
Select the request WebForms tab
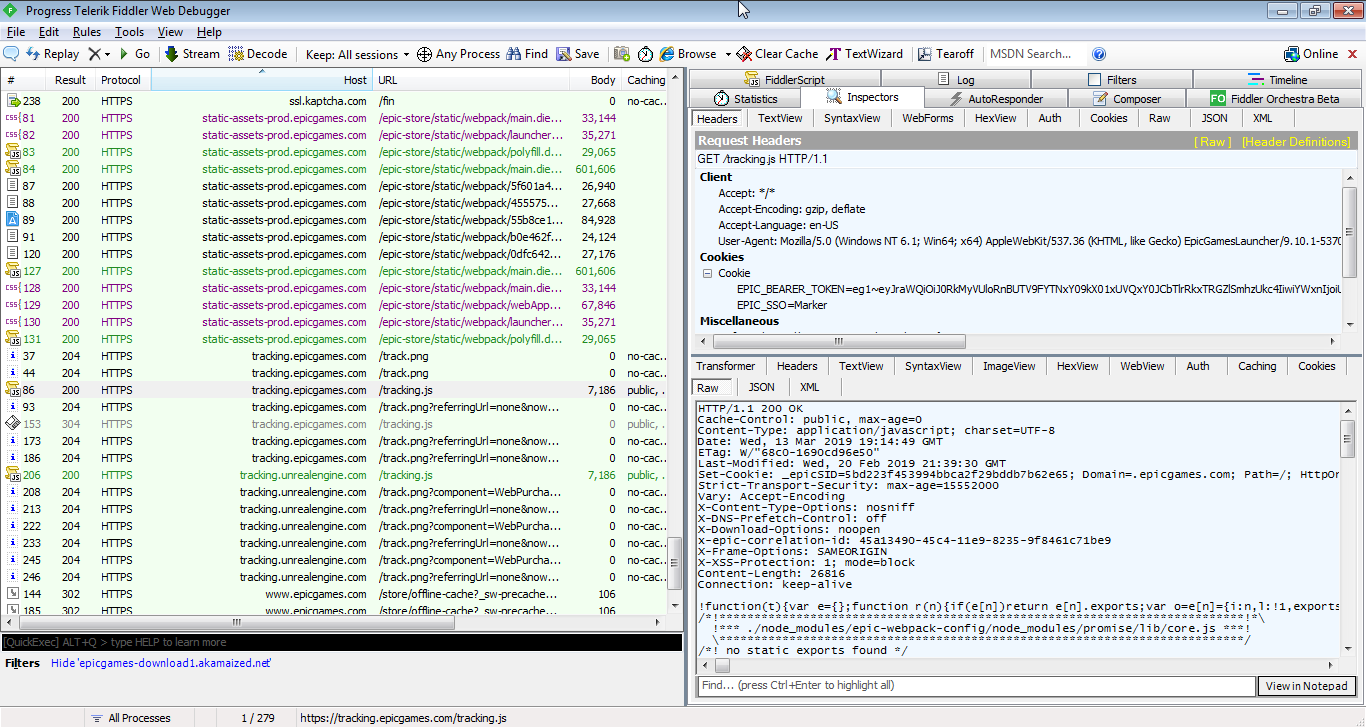pos(928,118)
